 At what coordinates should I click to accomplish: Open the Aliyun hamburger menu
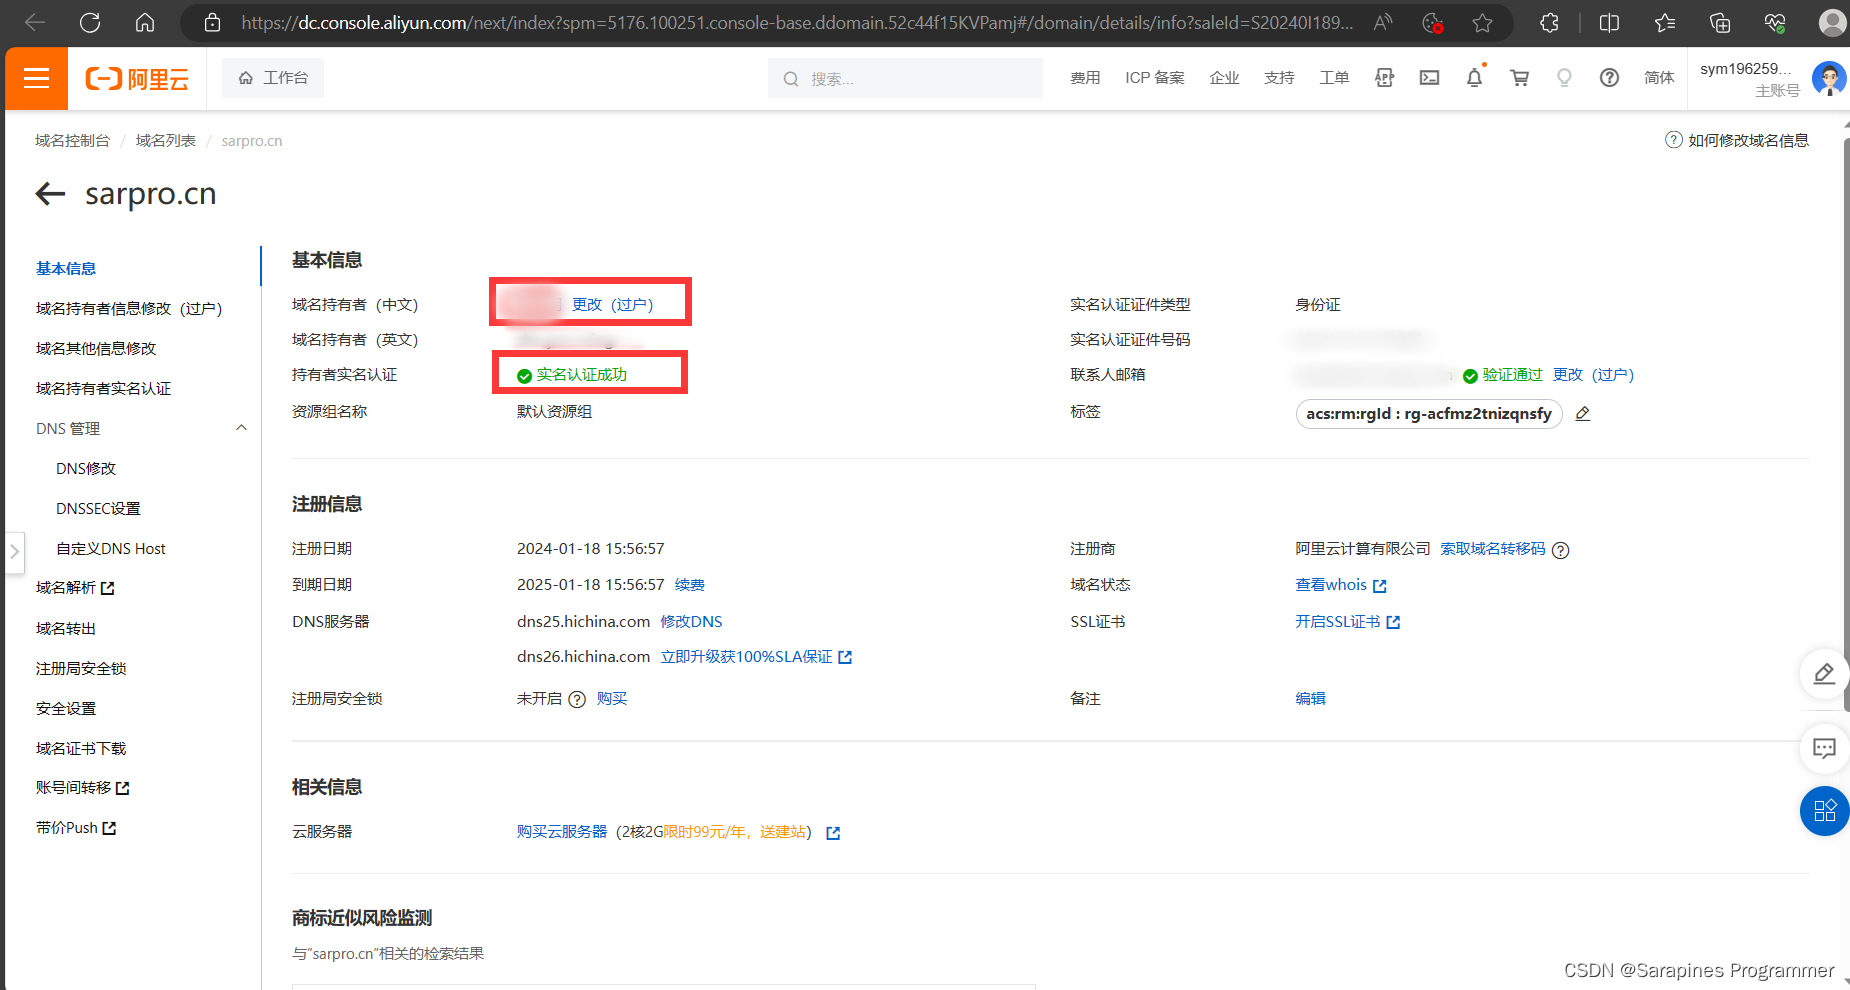(37, 78)
